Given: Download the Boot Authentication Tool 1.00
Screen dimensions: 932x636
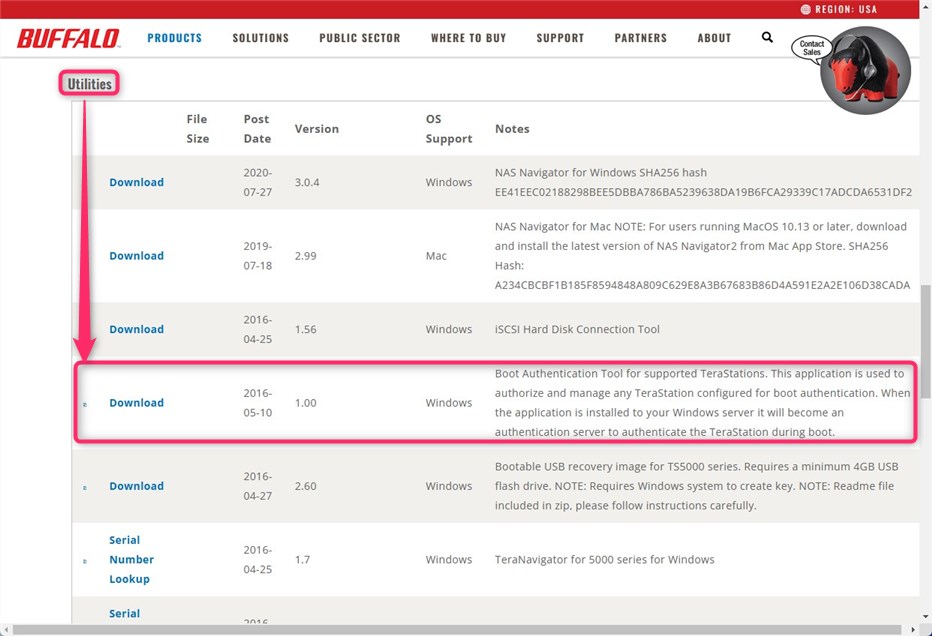Looking at the screenshot, I should pos(136,403).
